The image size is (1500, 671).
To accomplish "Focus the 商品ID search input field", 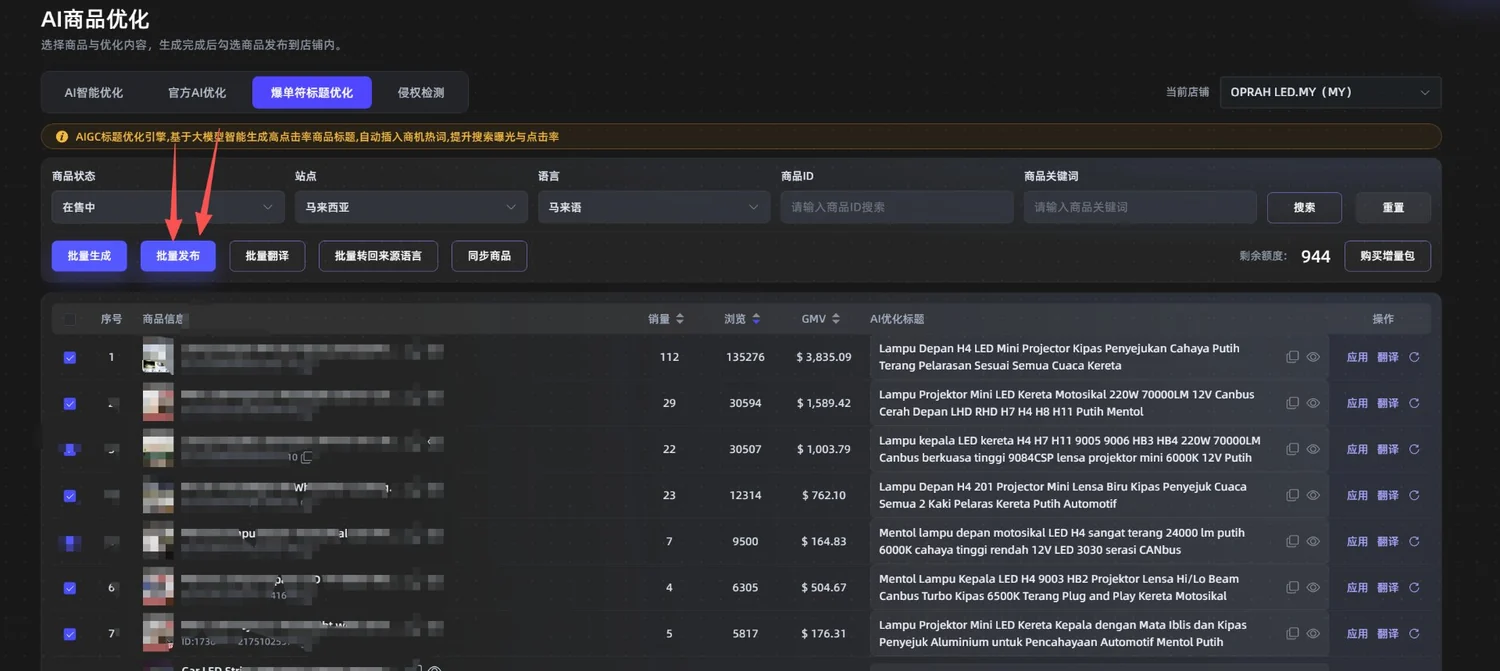I will pos(897,207).
